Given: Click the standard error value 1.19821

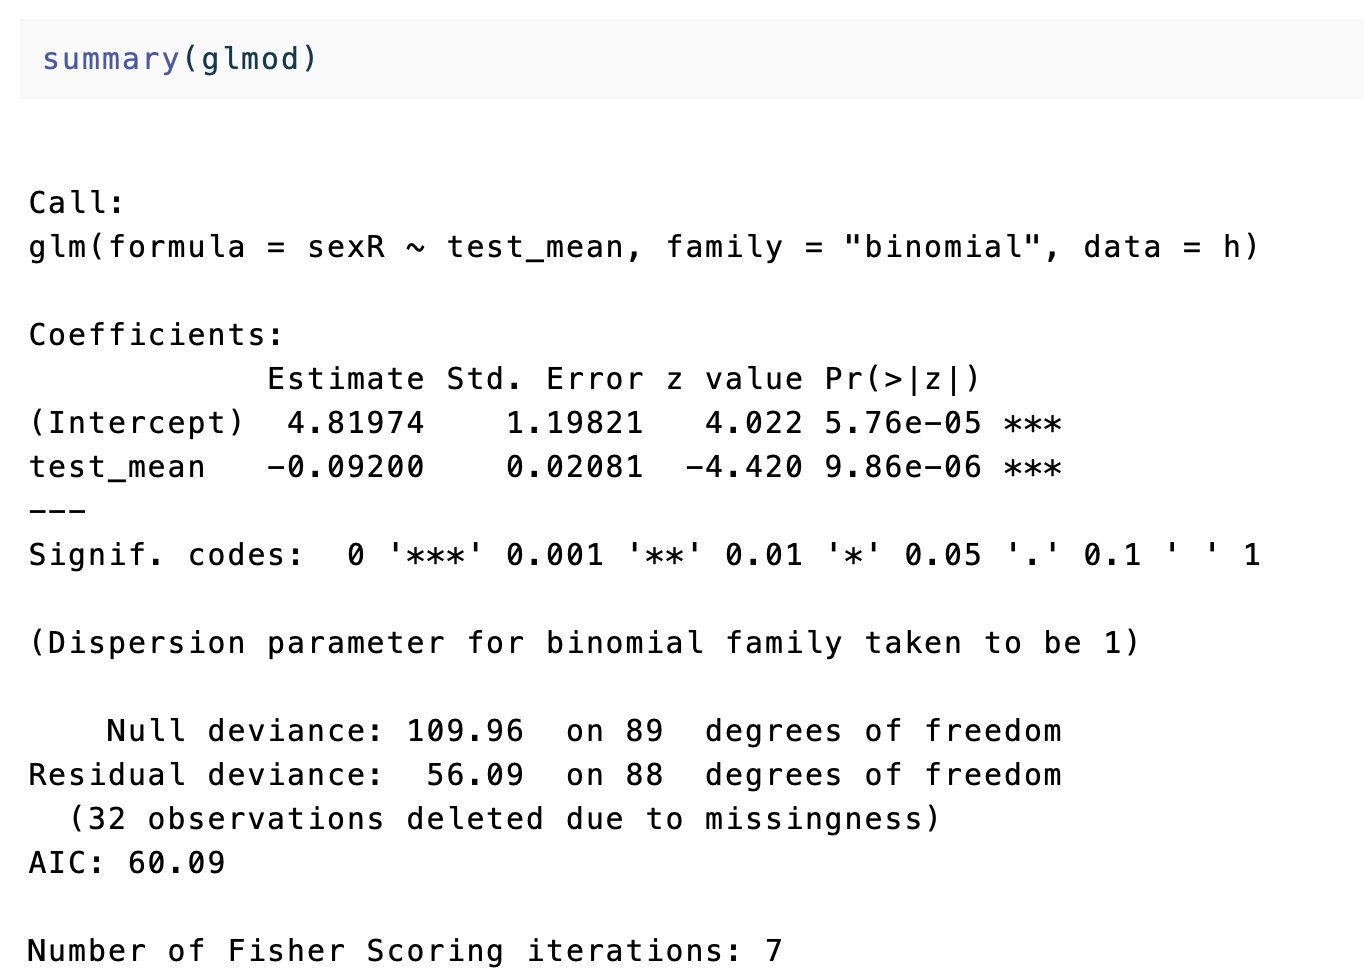Looking at the screenshot, I should click(x=574, y=423).
